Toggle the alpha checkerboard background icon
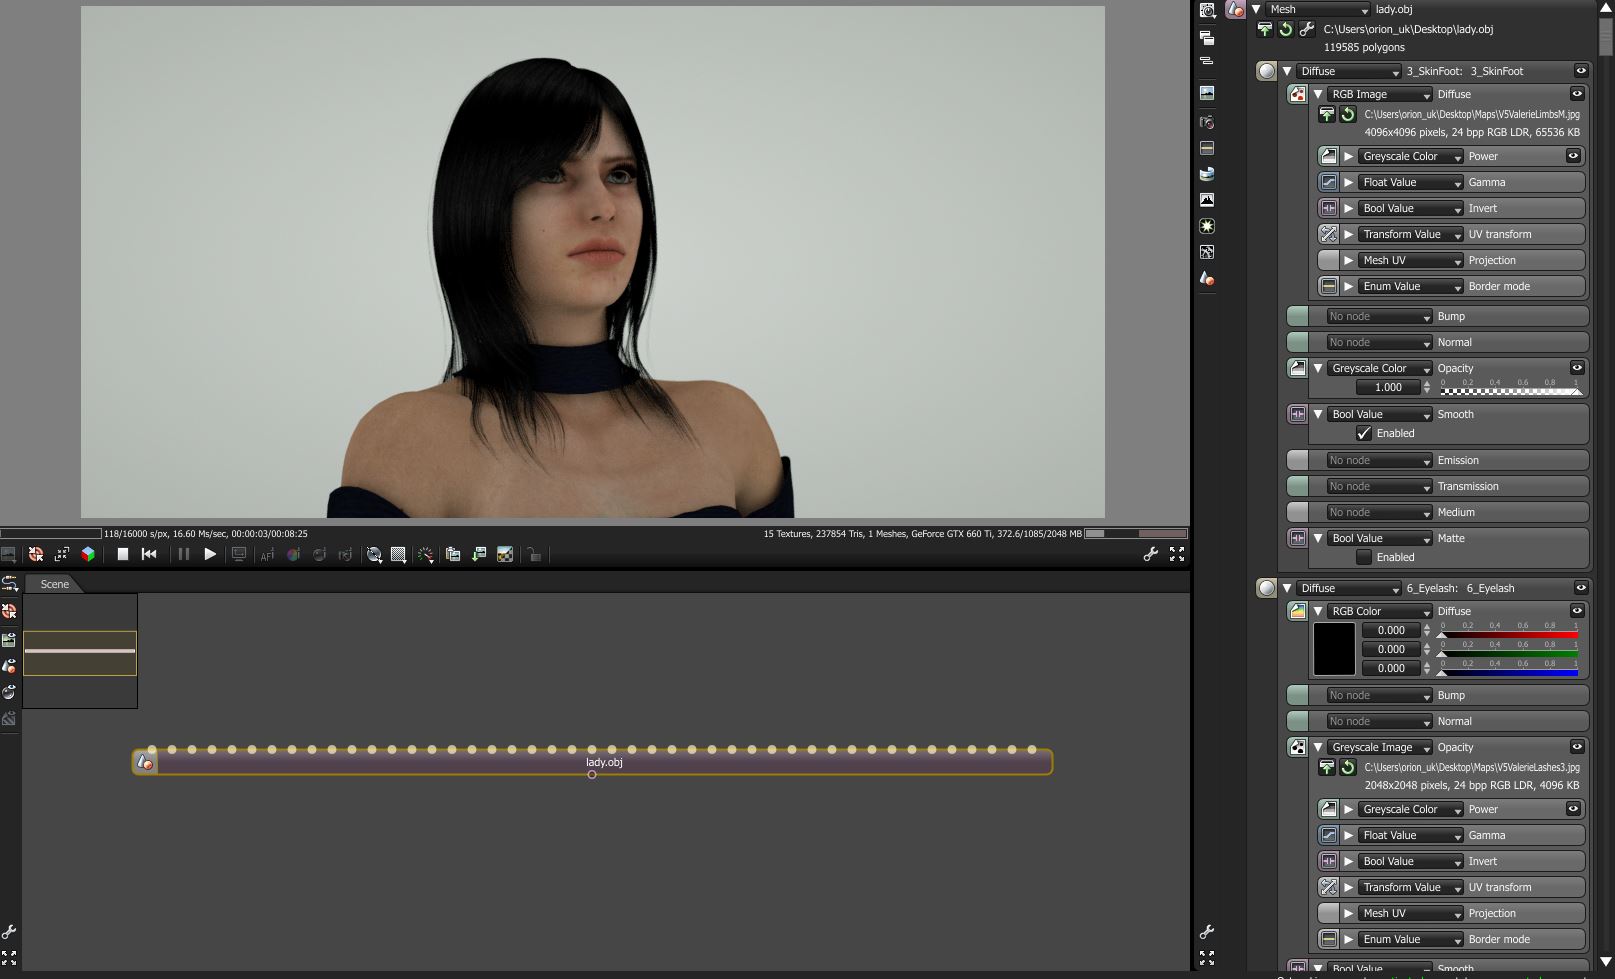 [x=505, y=554]
